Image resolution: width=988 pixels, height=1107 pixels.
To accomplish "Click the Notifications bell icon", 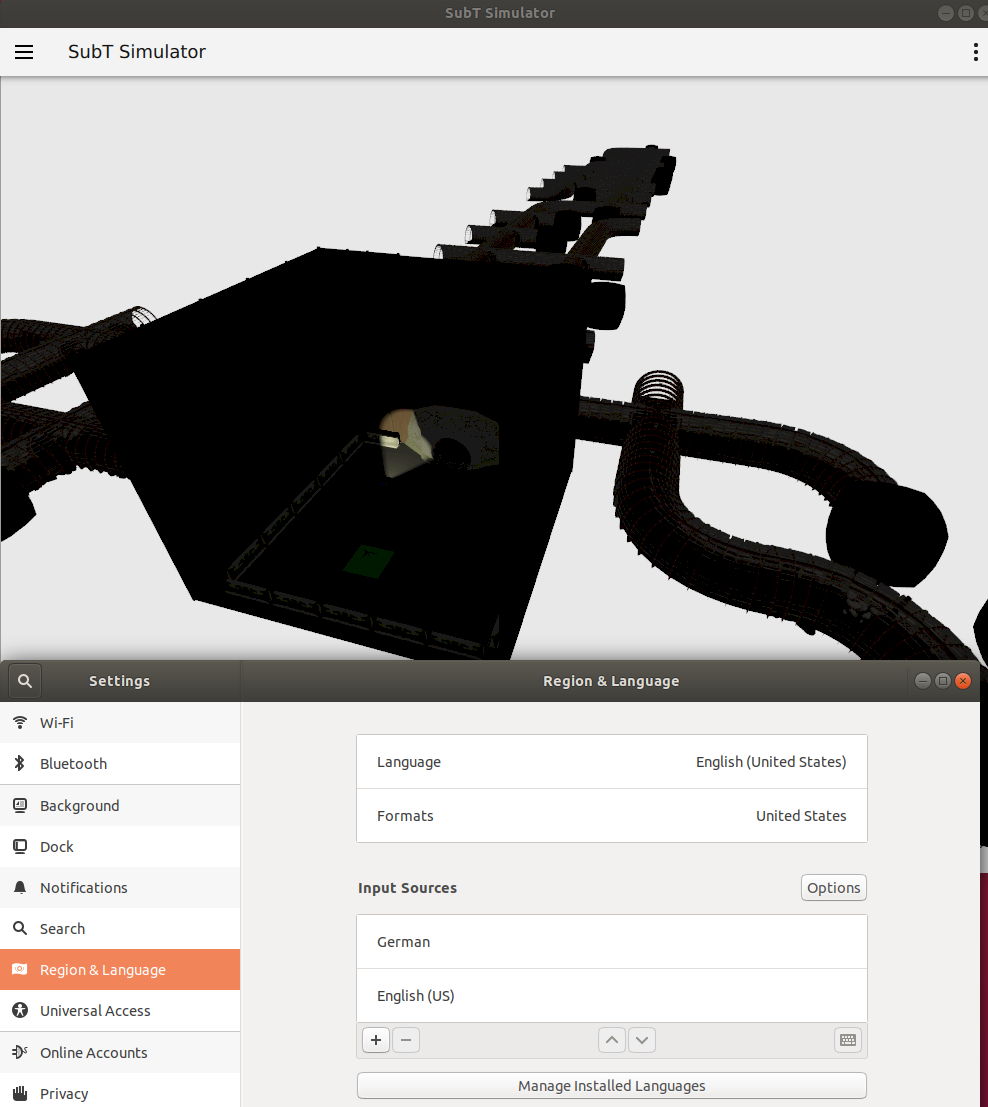I will click(x=21, y=887).
